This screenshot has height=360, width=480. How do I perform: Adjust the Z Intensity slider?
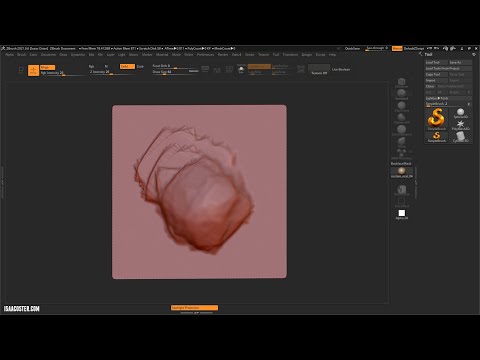112,72
